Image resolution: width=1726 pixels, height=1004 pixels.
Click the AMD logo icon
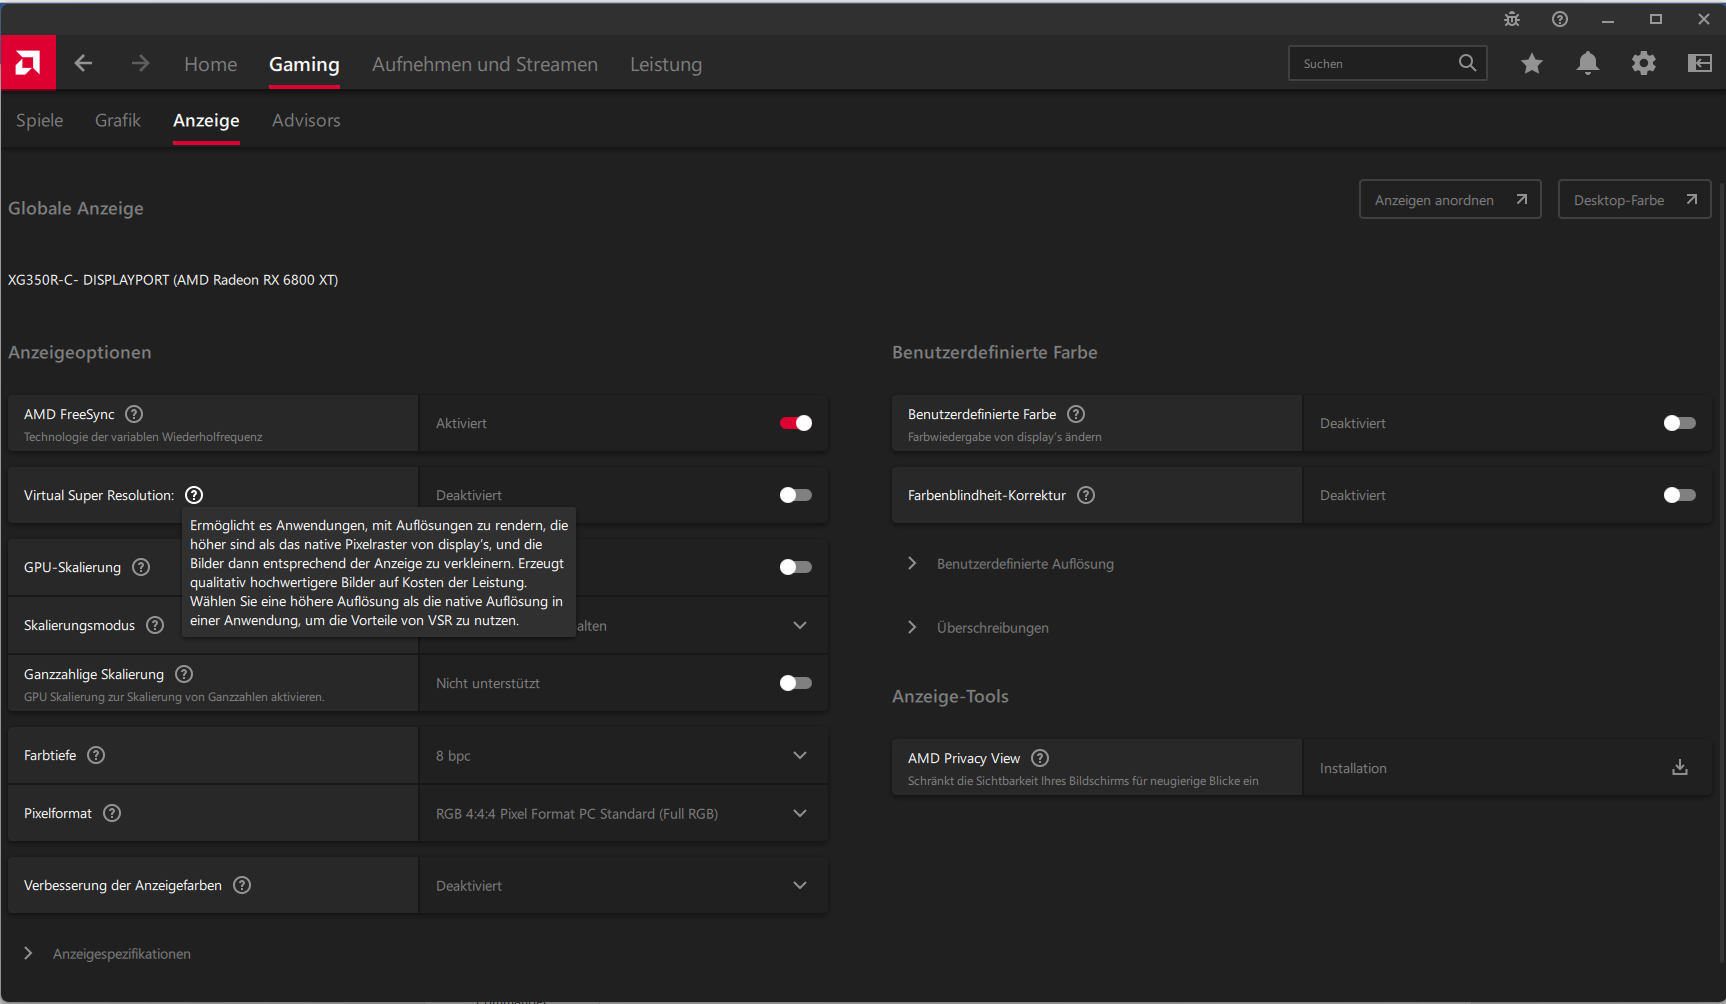pyautogui.click(x=28, y=64)
